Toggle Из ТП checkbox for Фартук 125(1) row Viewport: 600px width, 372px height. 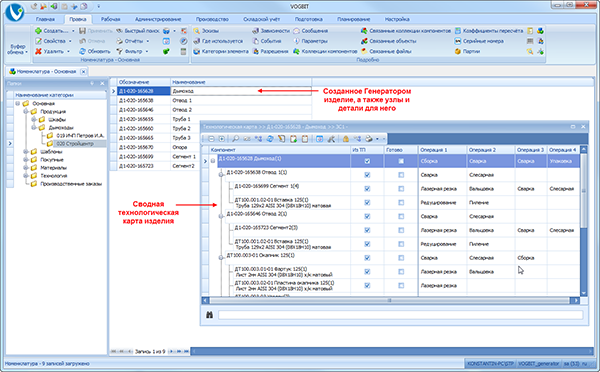367,271
